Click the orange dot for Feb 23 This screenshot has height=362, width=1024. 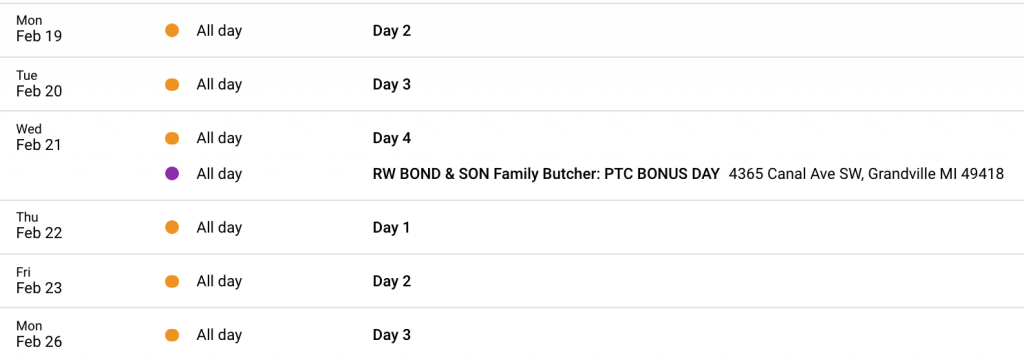tap(172, 281)
